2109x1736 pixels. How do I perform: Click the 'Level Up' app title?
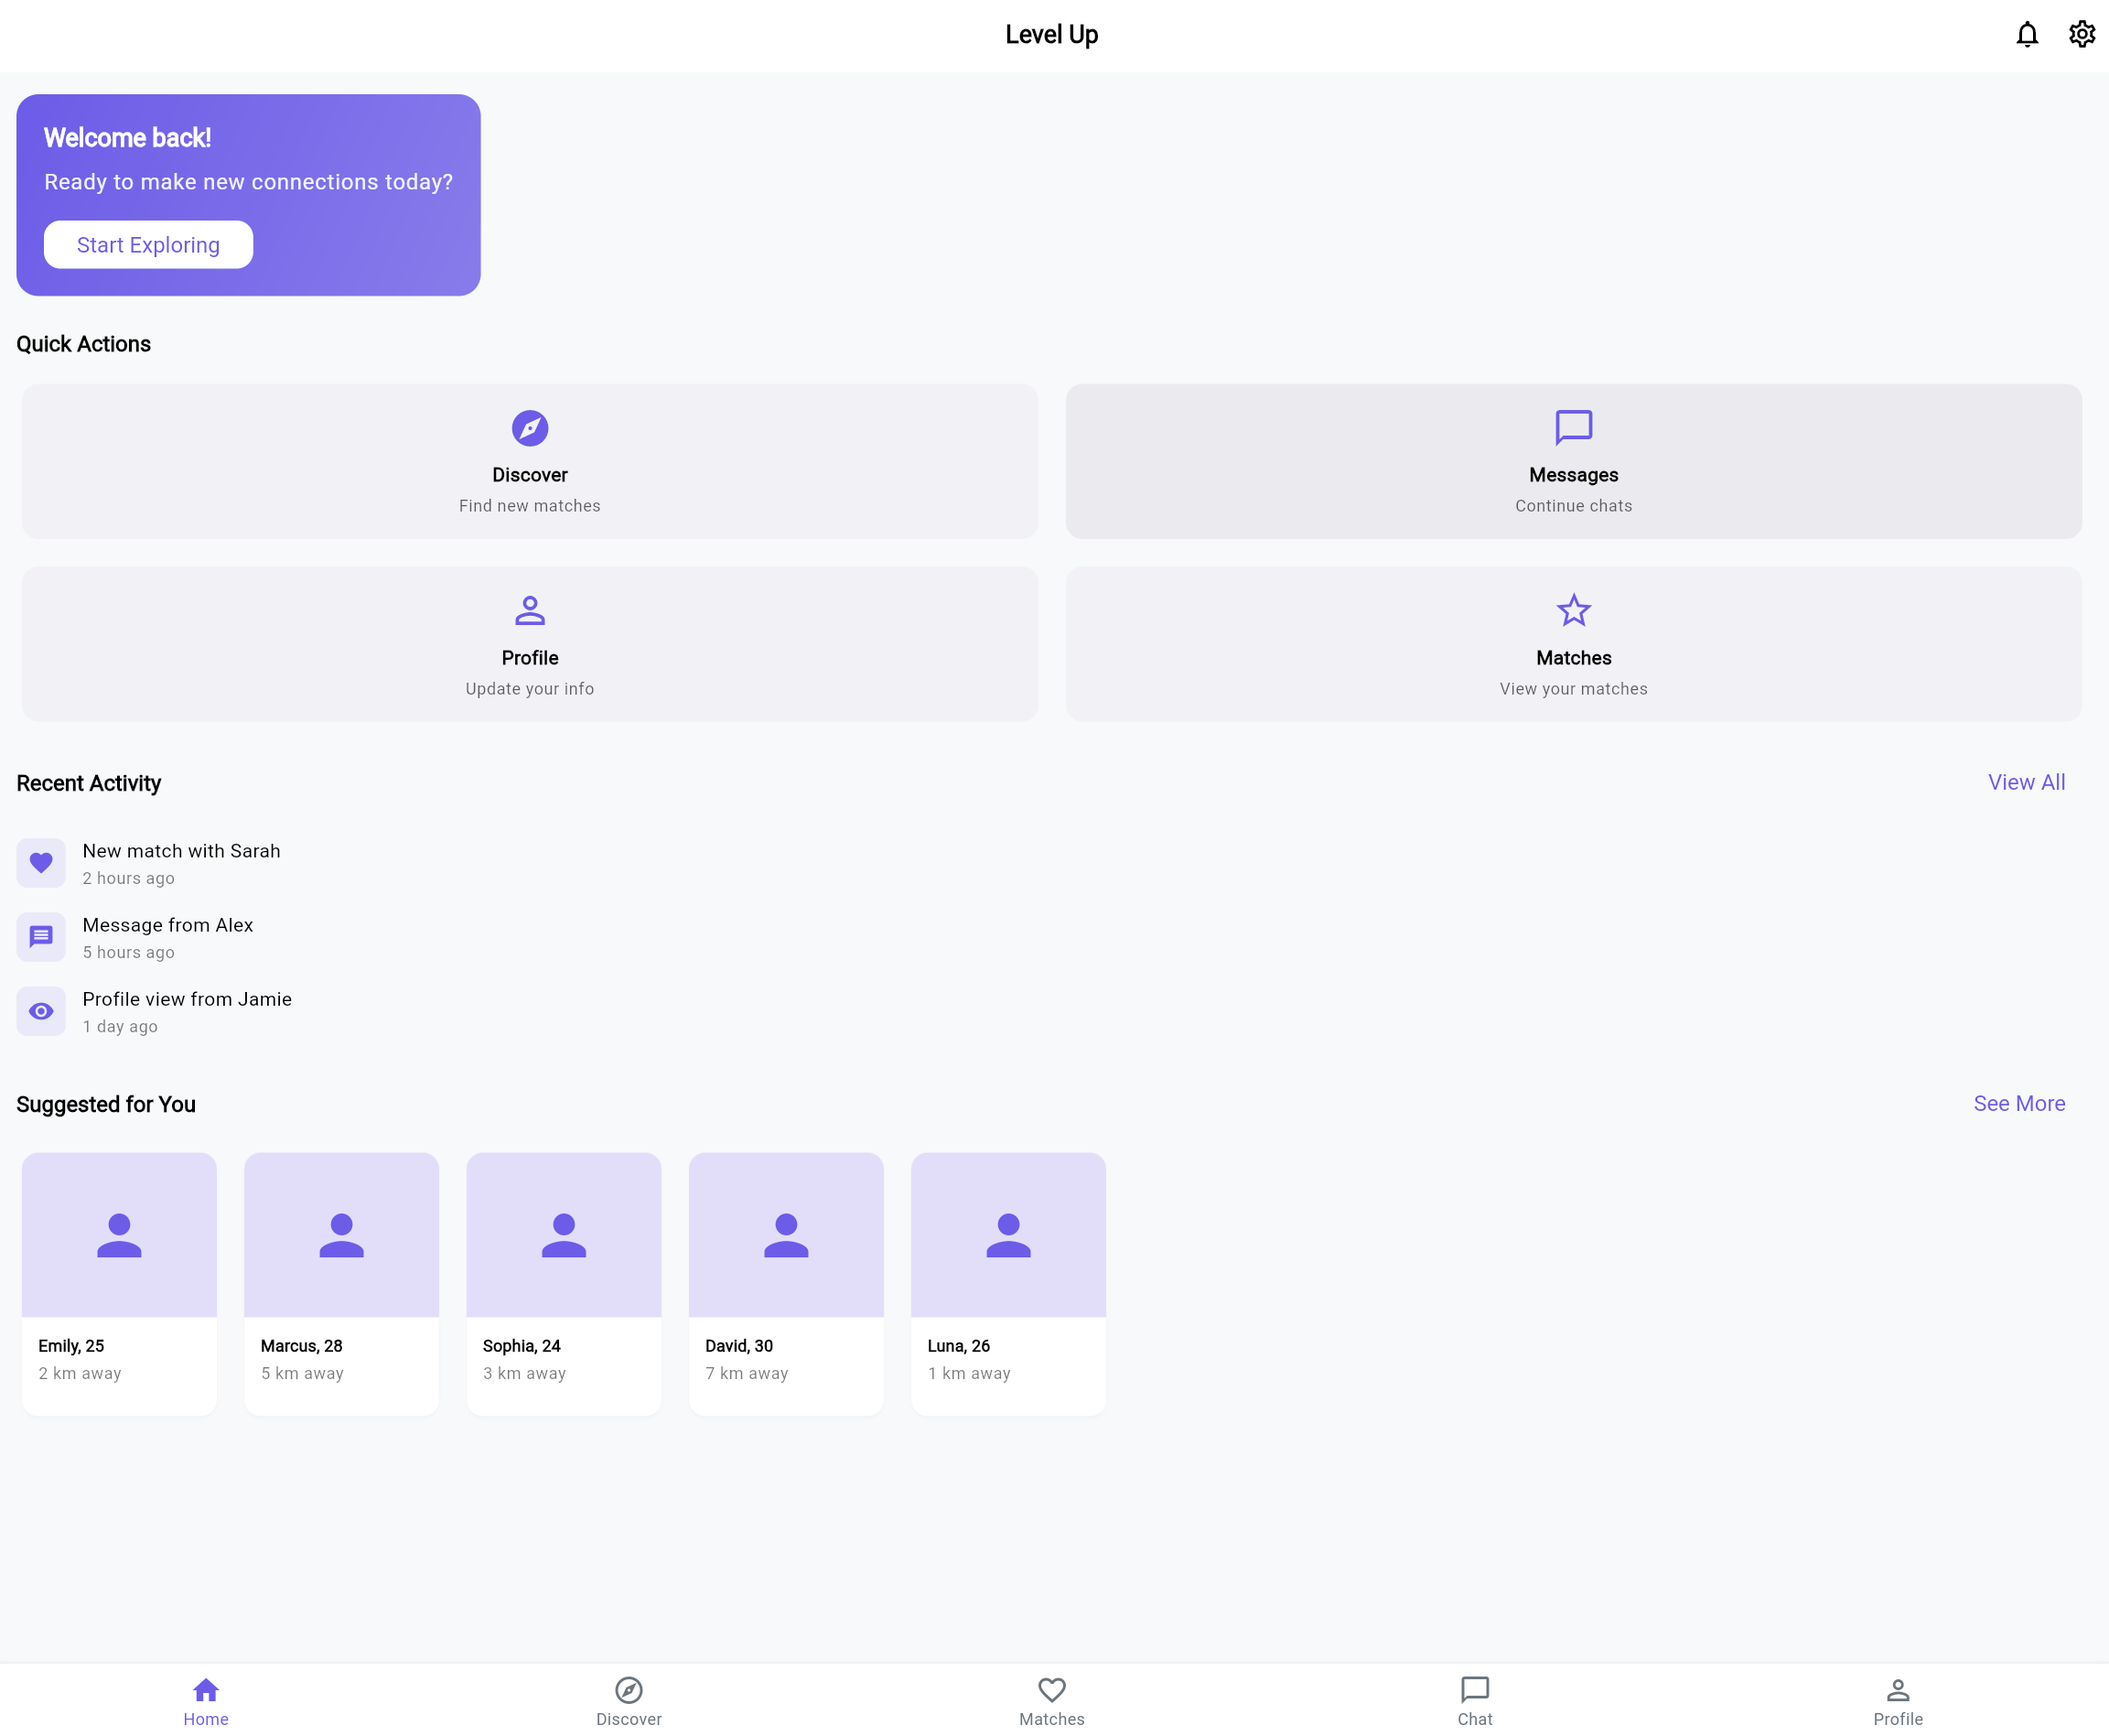coord(1052,35)
